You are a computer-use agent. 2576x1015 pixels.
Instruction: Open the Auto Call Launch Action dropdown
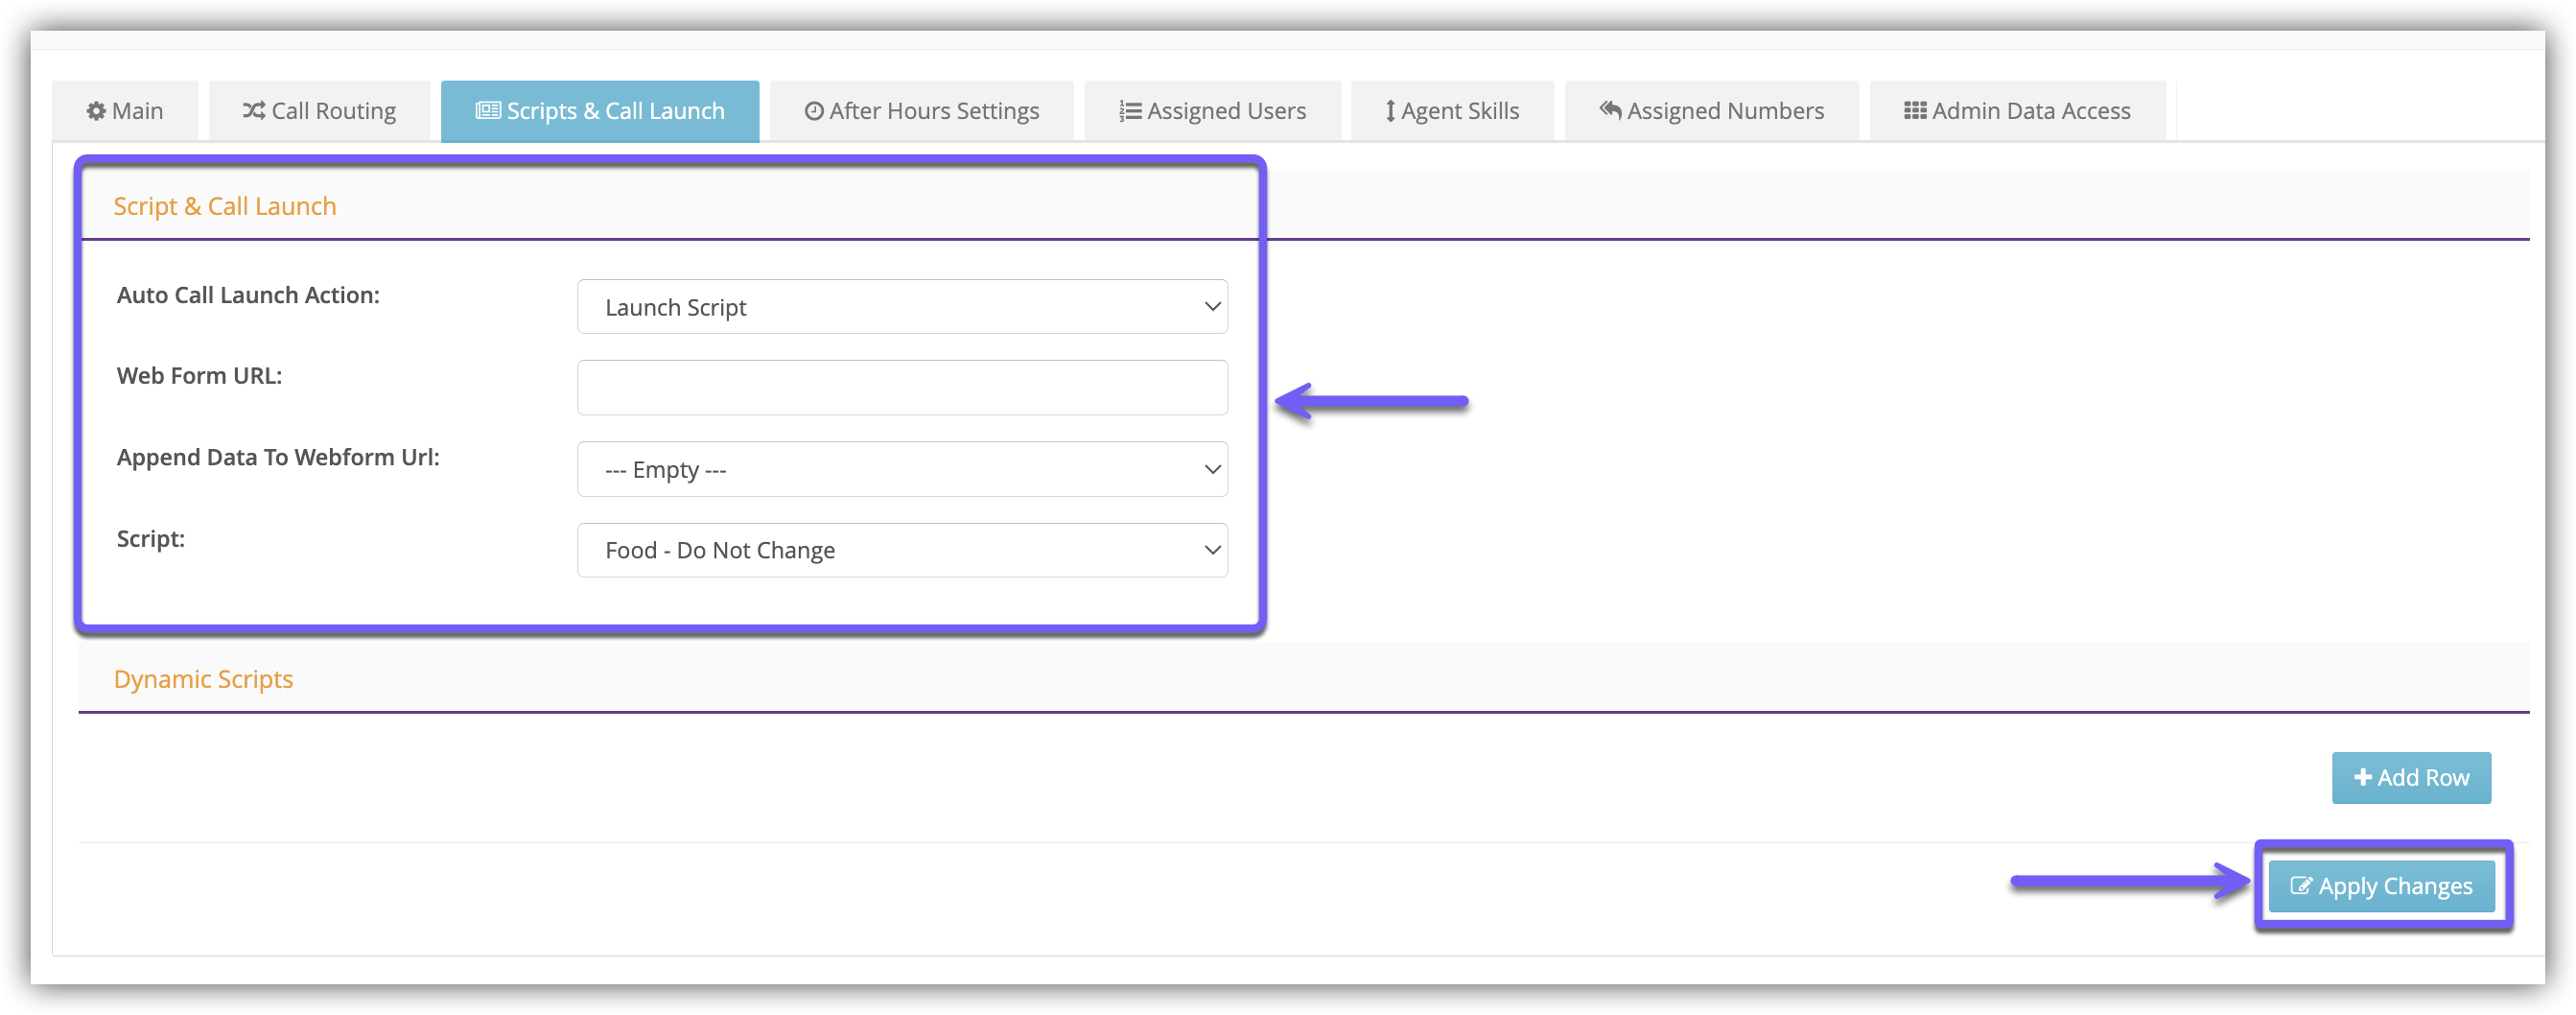[x=902, y=307]
